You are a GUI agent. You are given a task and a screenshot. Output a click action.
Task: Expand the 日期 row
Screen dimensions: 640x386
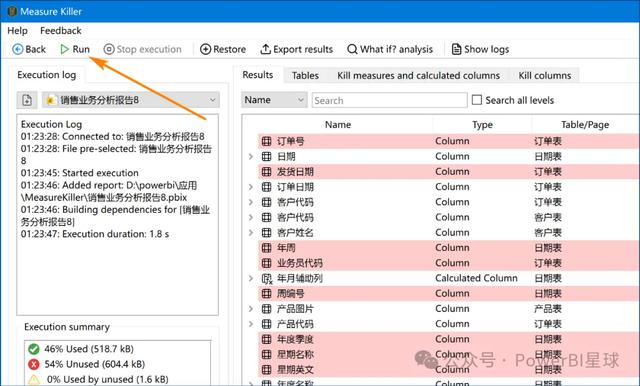[251, 156]
